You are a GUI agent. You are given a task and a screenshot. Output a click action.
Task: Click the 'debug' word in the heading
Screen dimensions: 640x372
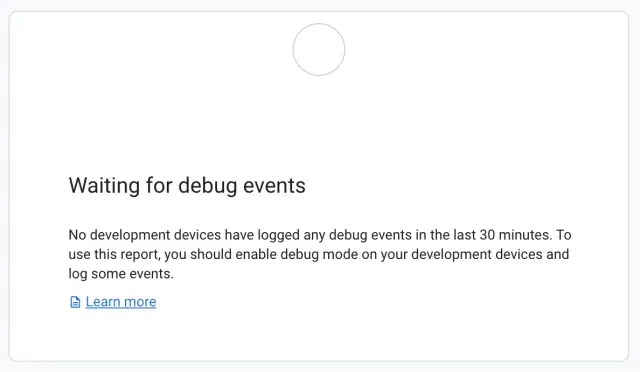point(208,186)
